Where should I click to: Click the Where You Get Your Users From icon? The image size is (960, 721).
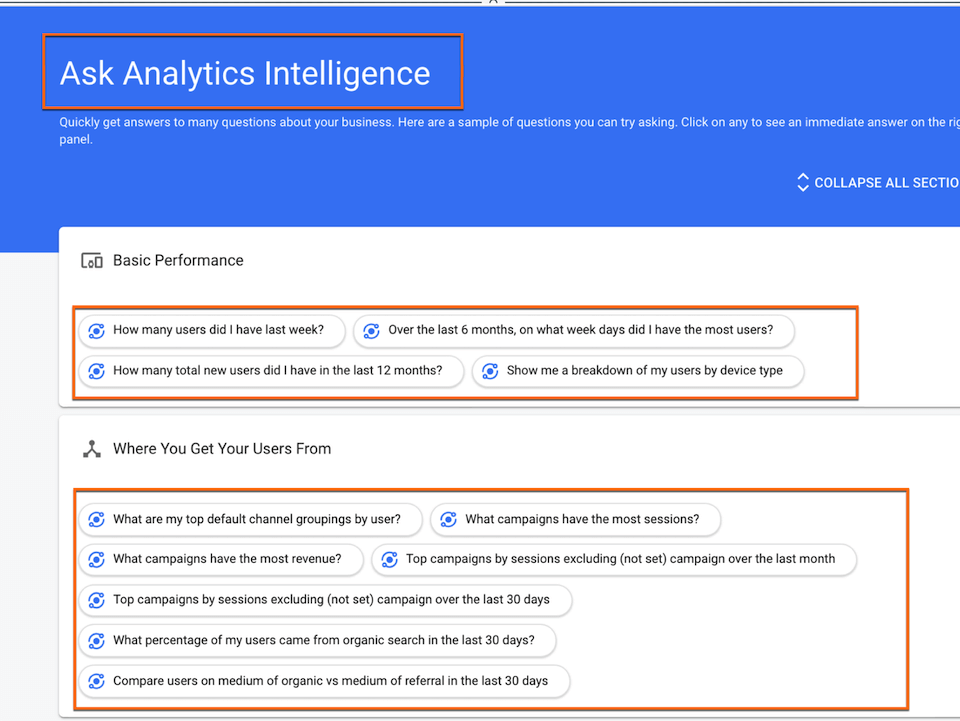(91, 448)
